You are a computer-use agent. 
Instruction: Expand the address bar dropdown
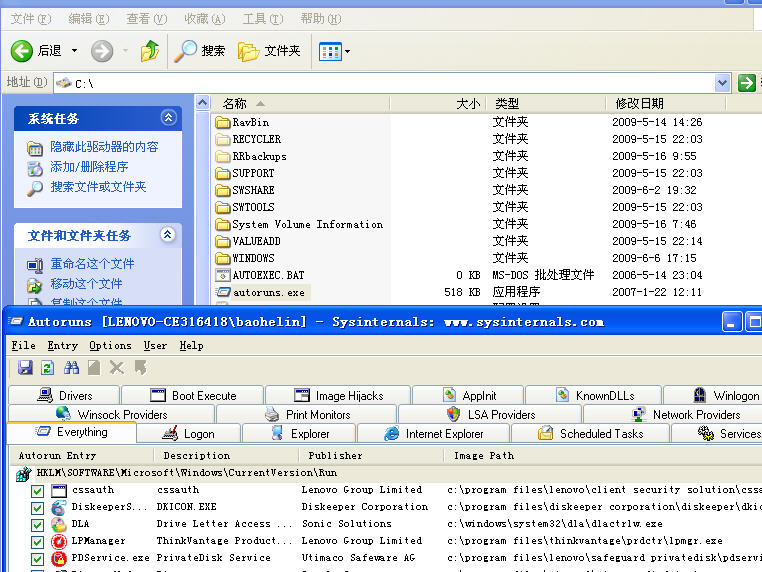[x=723, y=83]
